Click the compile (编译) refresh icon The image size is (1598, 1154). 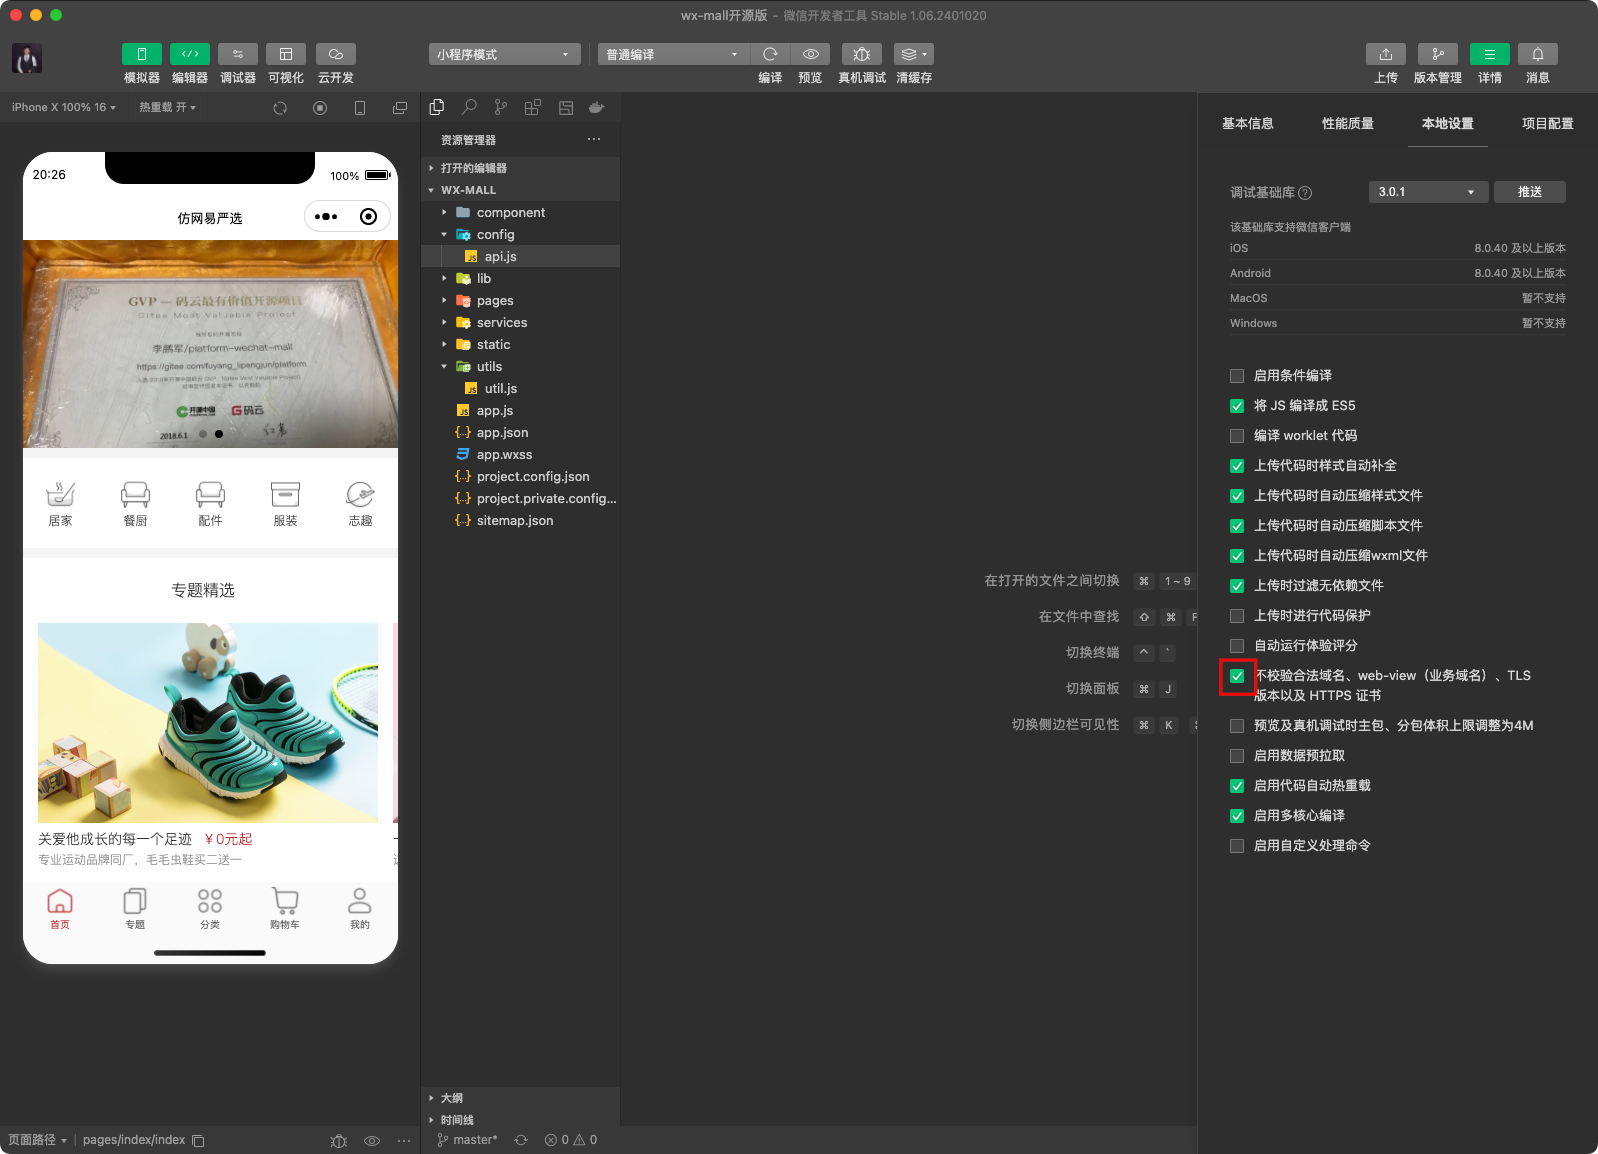coord(770,54)
